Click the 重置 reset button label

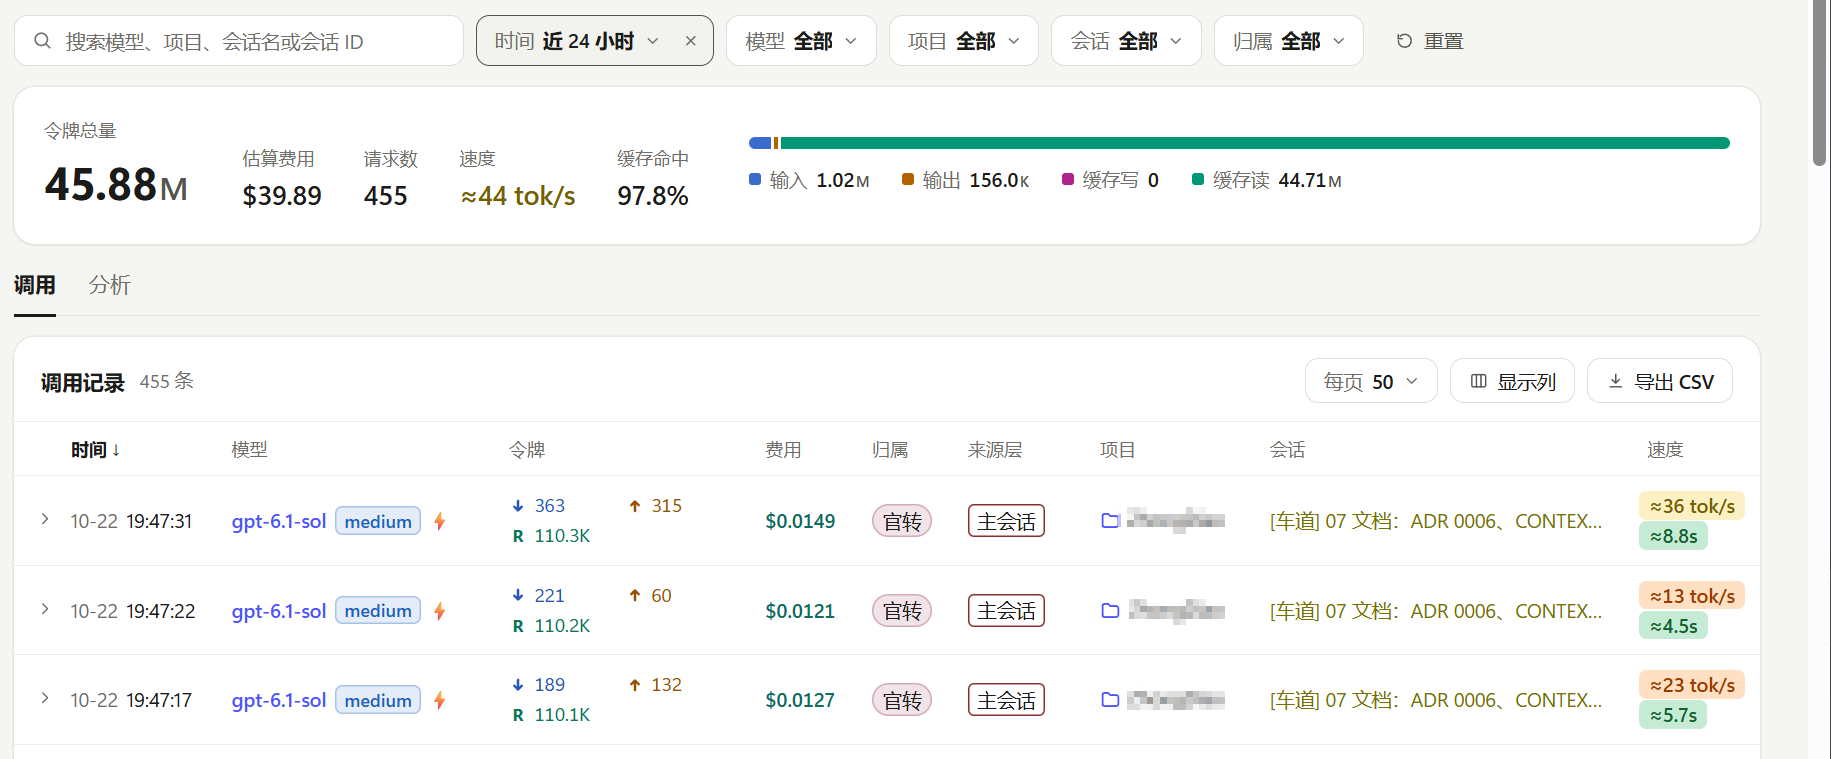1444,41
